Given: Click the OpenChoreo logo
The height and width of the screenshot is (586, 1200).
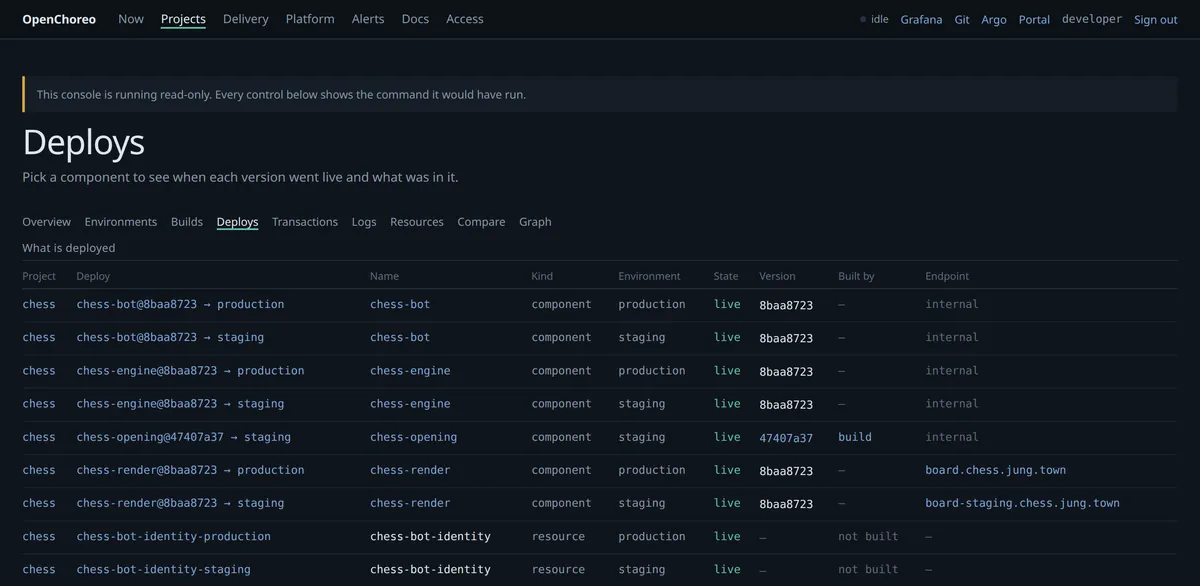Looking at the screenshot, I should 59,19.
